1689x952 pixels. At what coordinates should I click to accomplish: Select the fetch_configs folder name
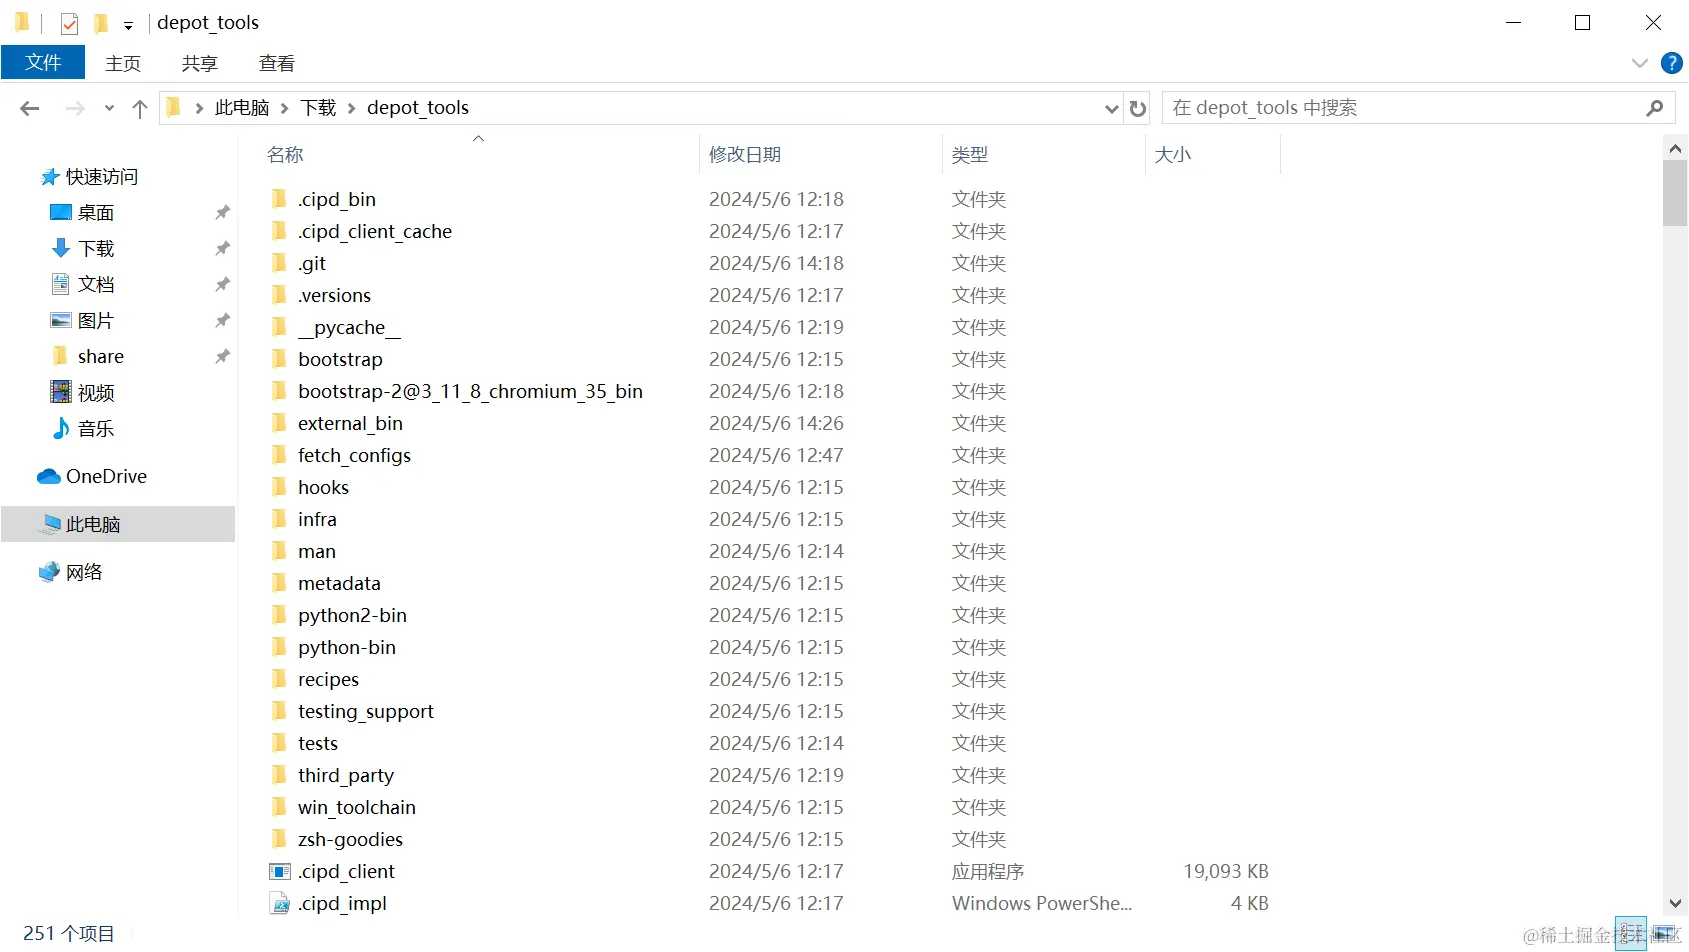(354, 456)
